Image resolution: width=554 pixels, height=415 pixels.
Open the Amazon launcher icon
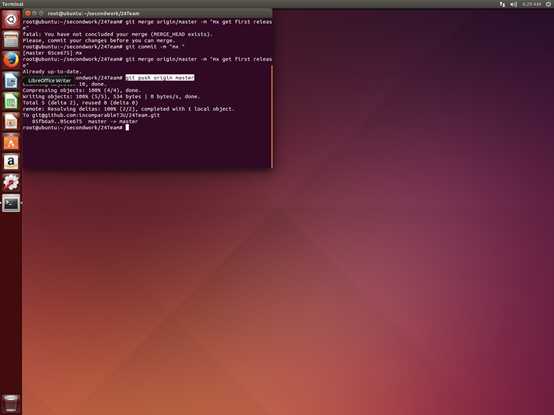tap(11, 162)
